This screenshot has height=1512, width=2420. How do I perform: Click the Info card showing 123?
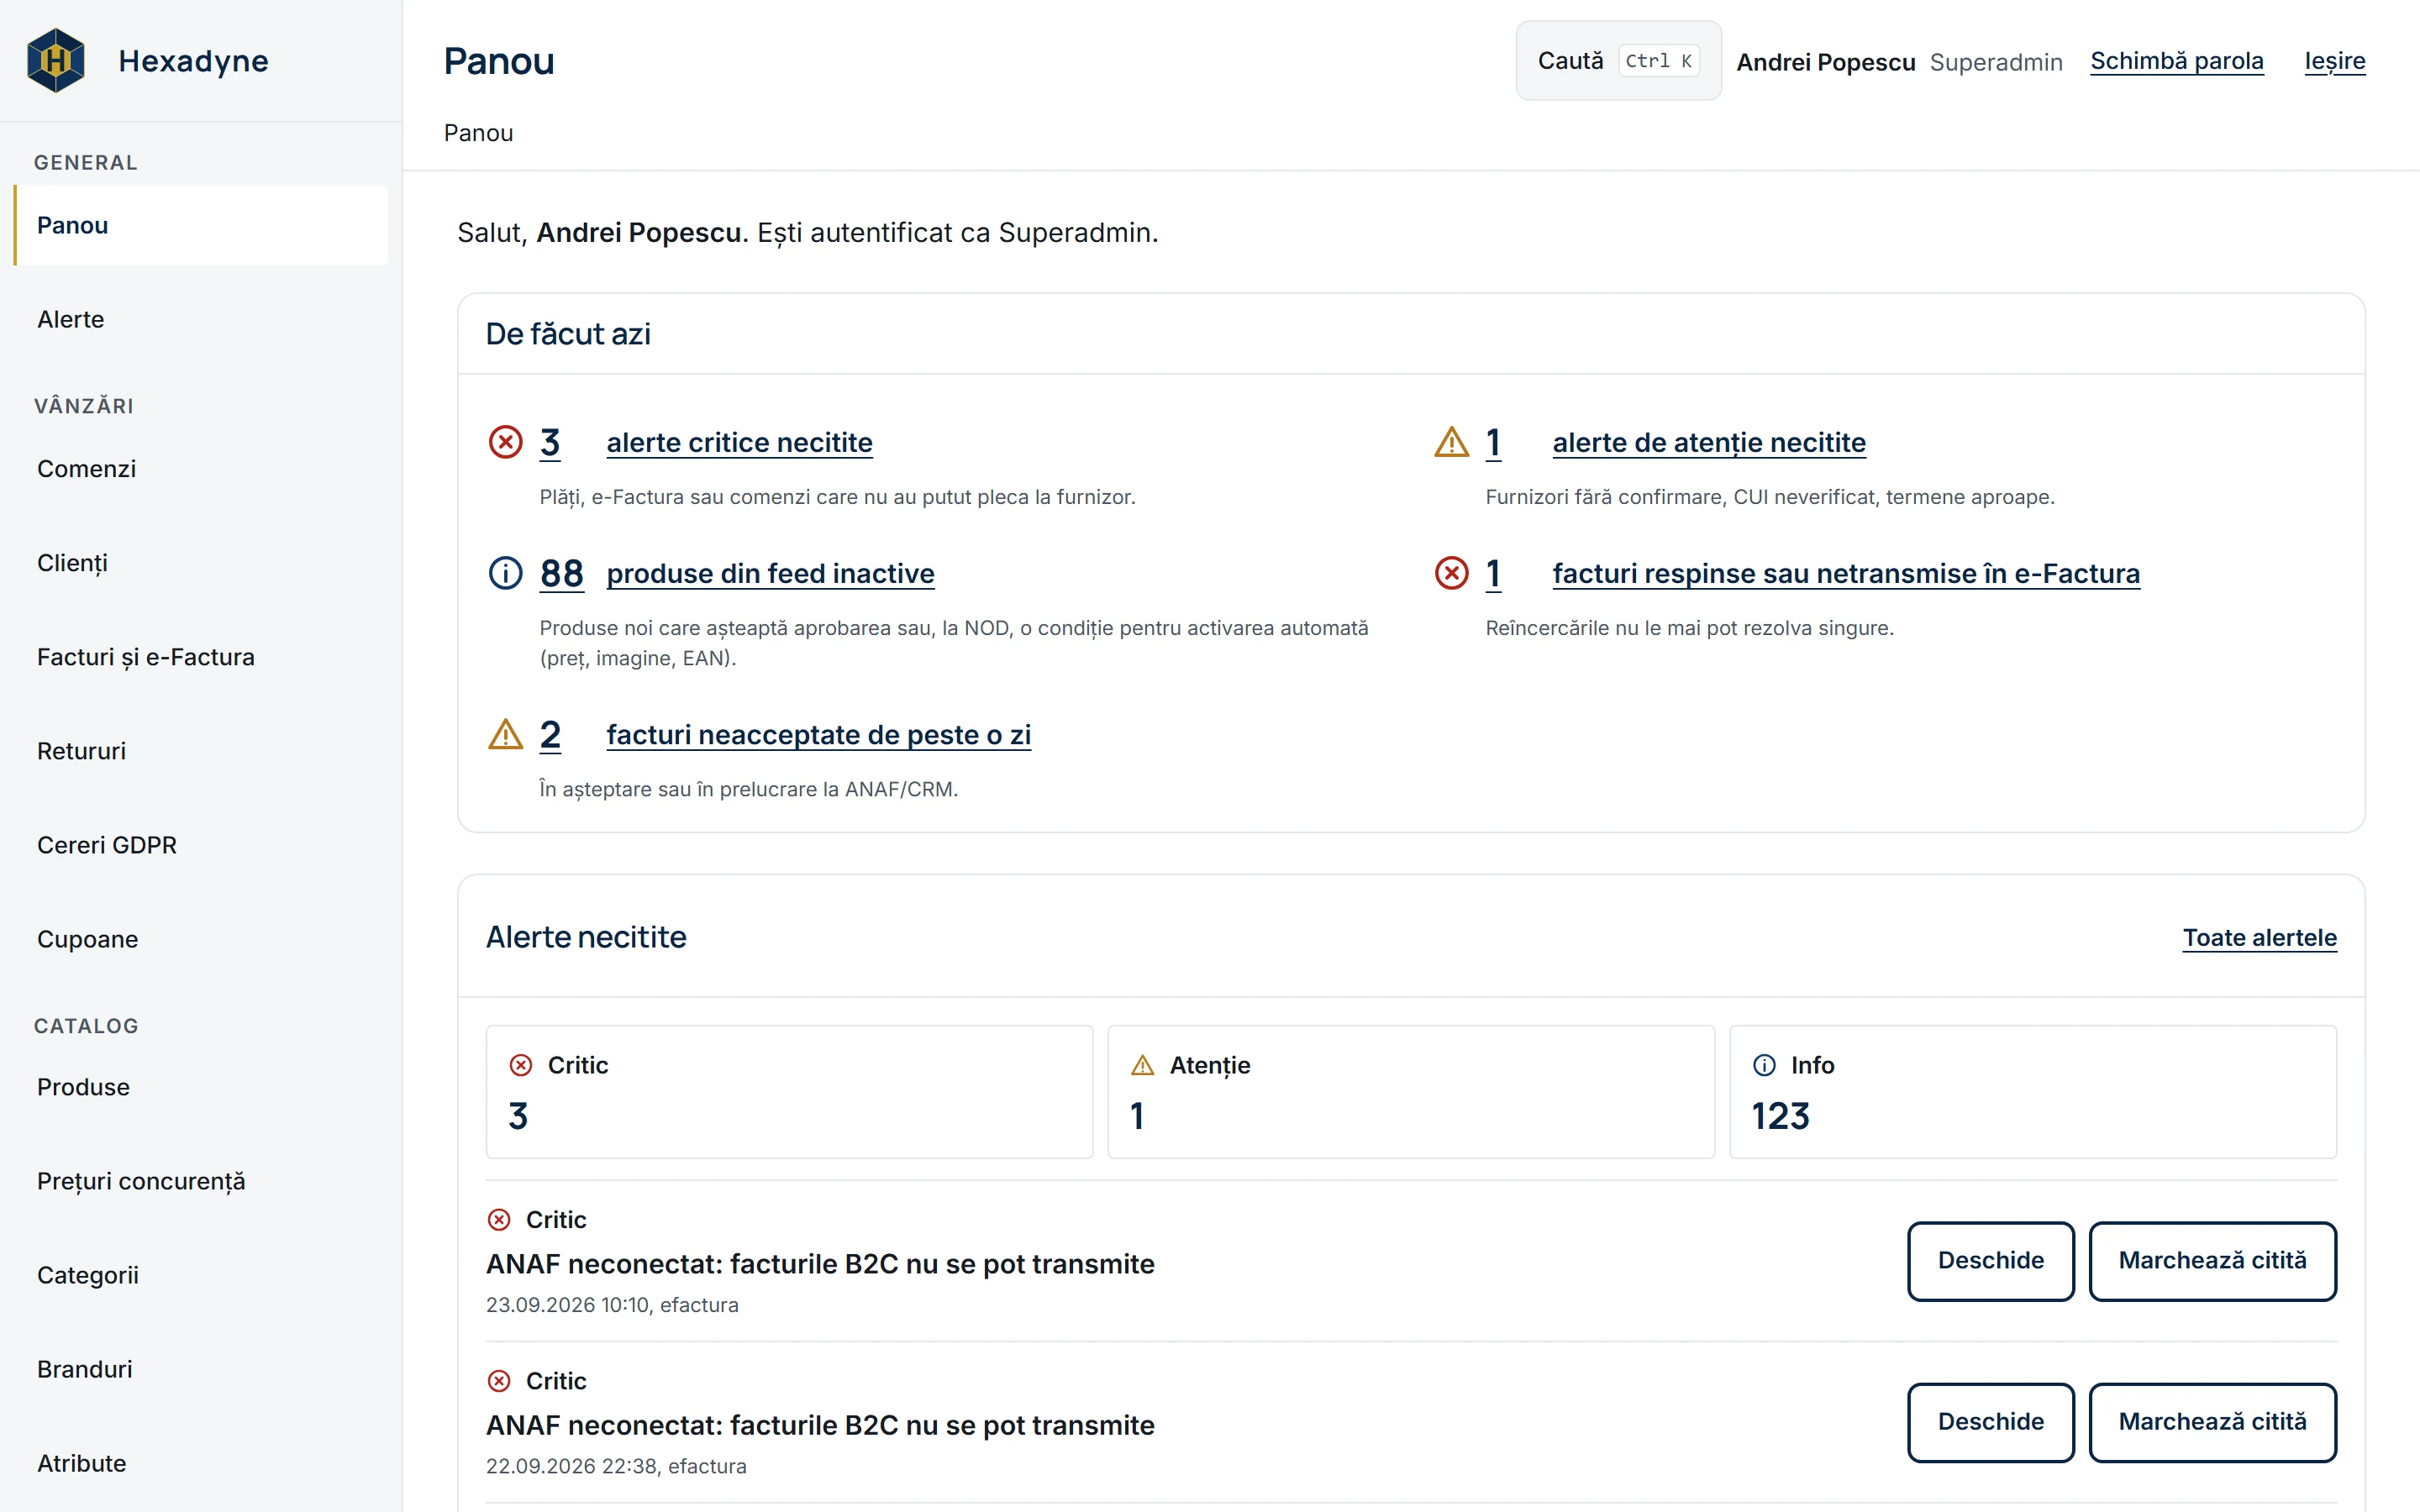click(2032, 1091)
